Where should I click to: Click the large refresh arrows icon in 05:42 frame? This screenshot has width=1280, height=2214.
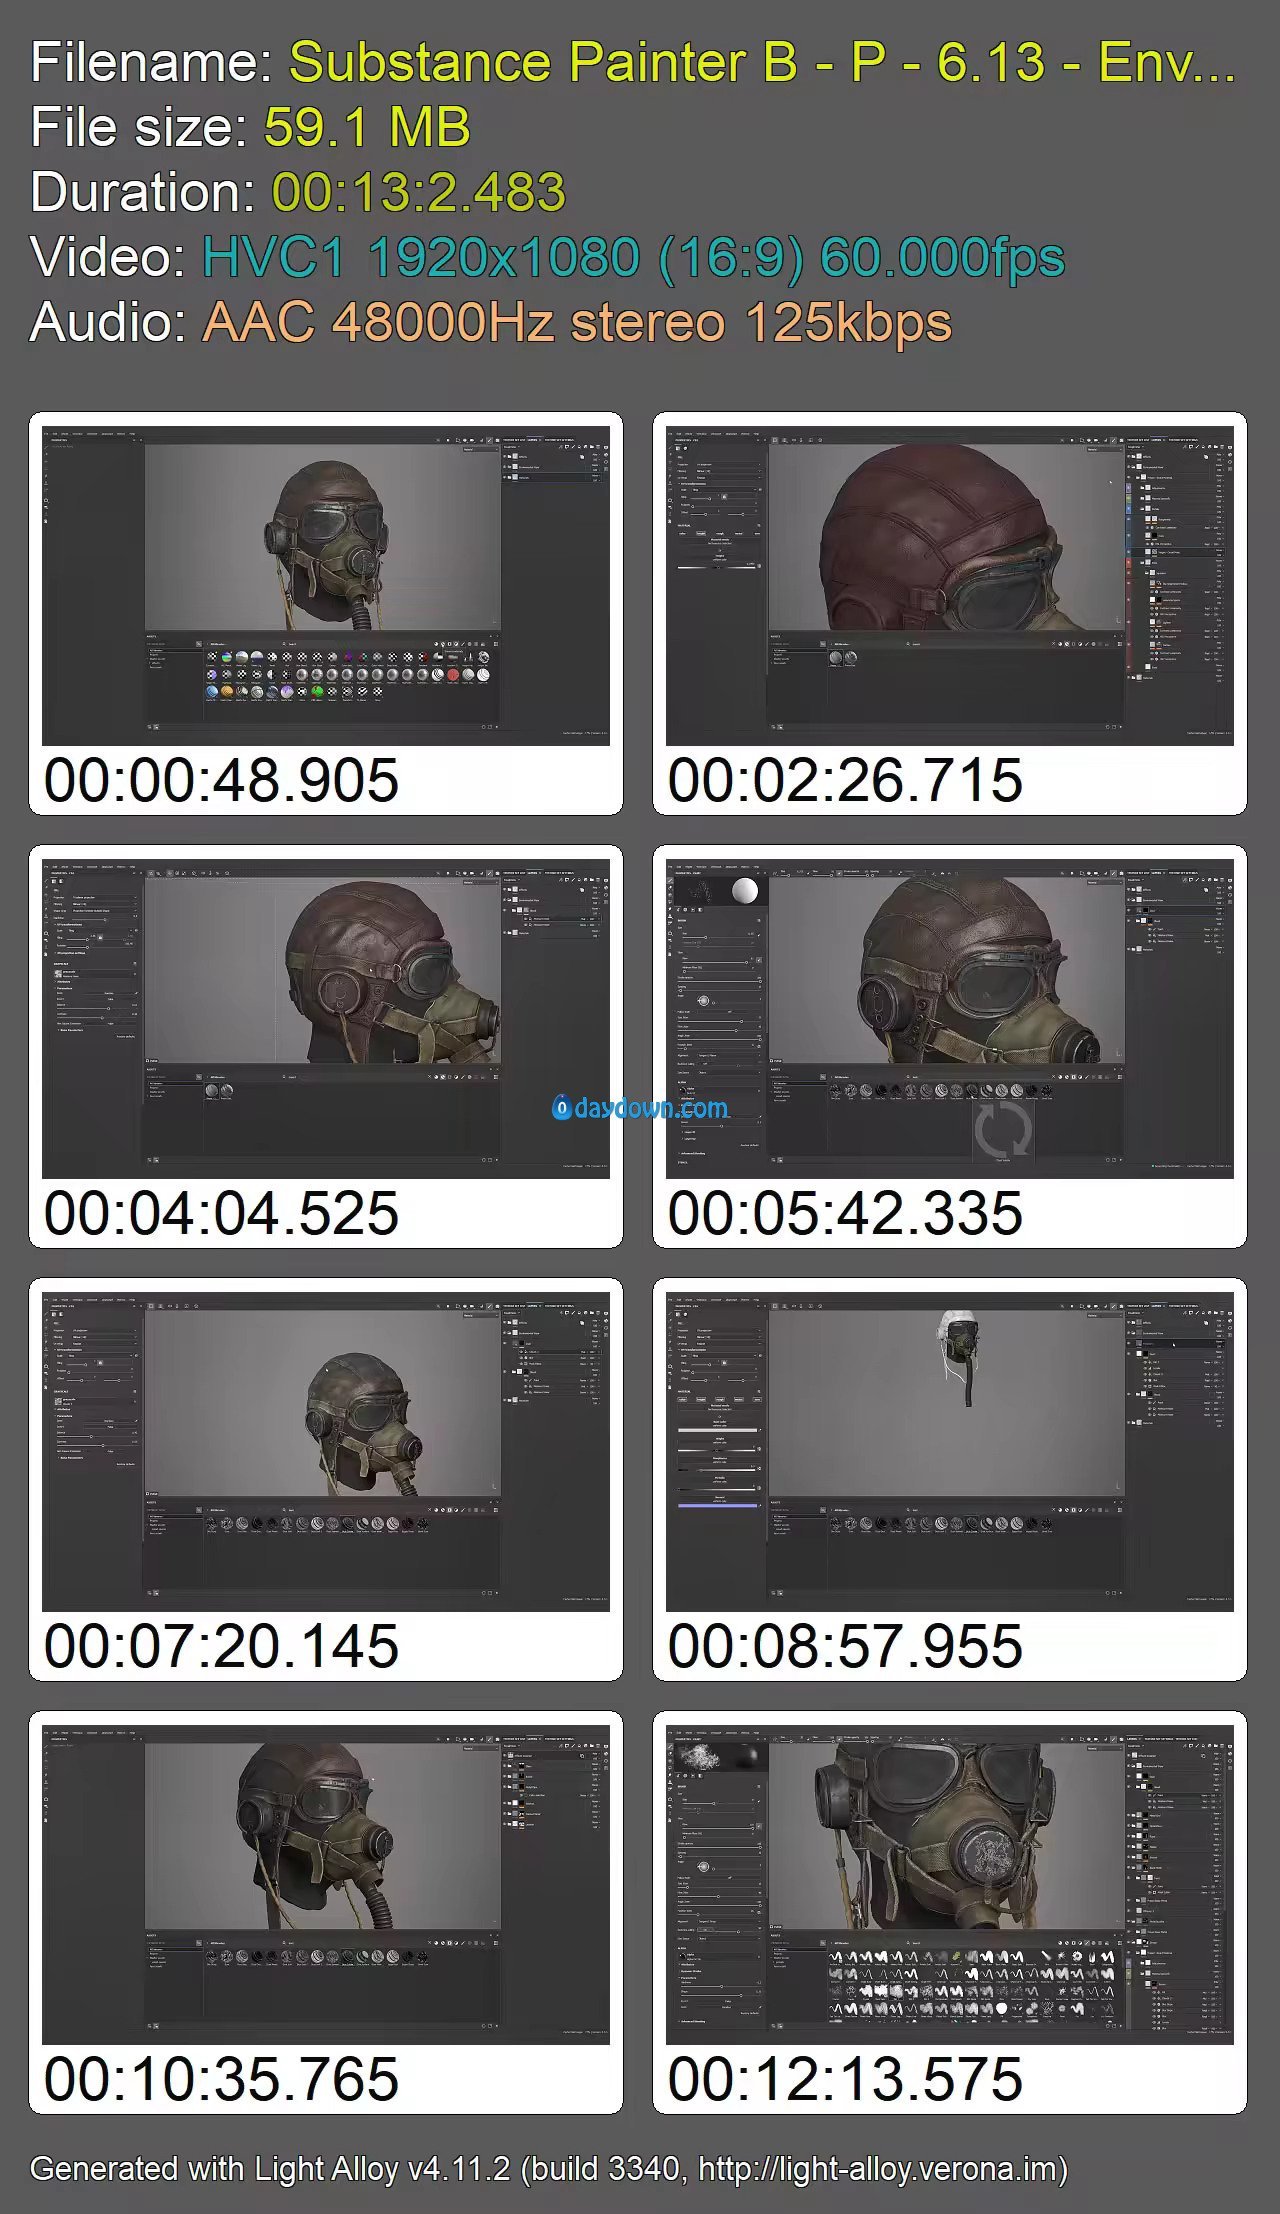(1002, 1131)
